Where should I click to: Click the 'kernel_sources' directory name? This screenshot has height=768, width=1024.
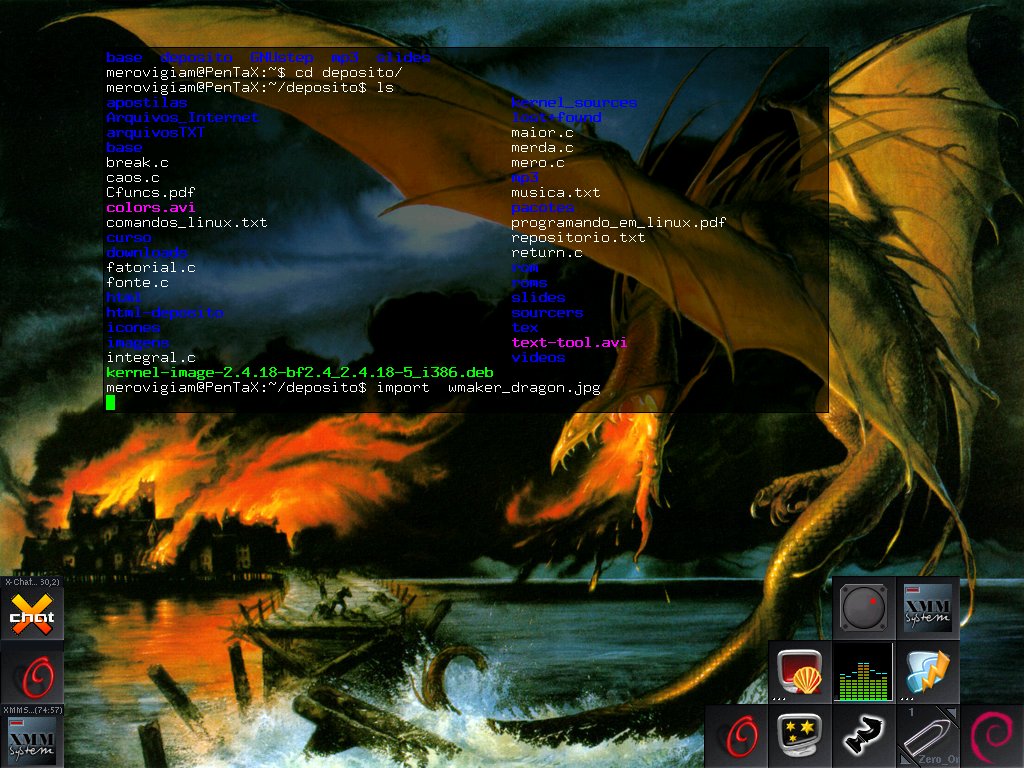pyautogui.click(x=574, y=103)
